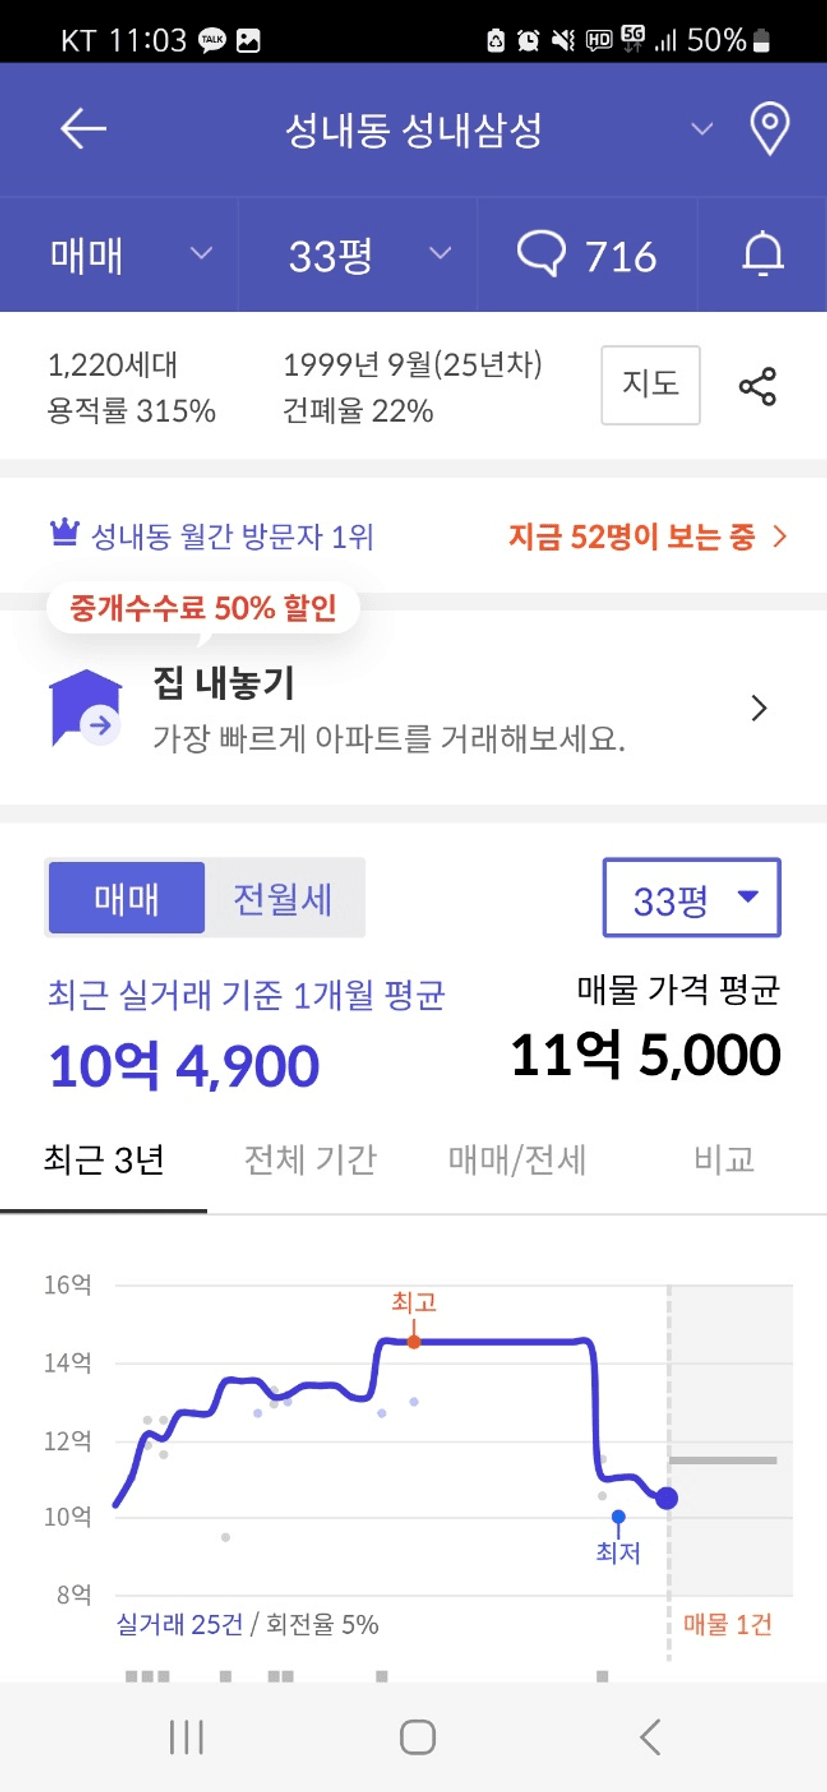Open the 비교 tab
Screen dimensions: 827x1792
click(x=723, y=1160)
